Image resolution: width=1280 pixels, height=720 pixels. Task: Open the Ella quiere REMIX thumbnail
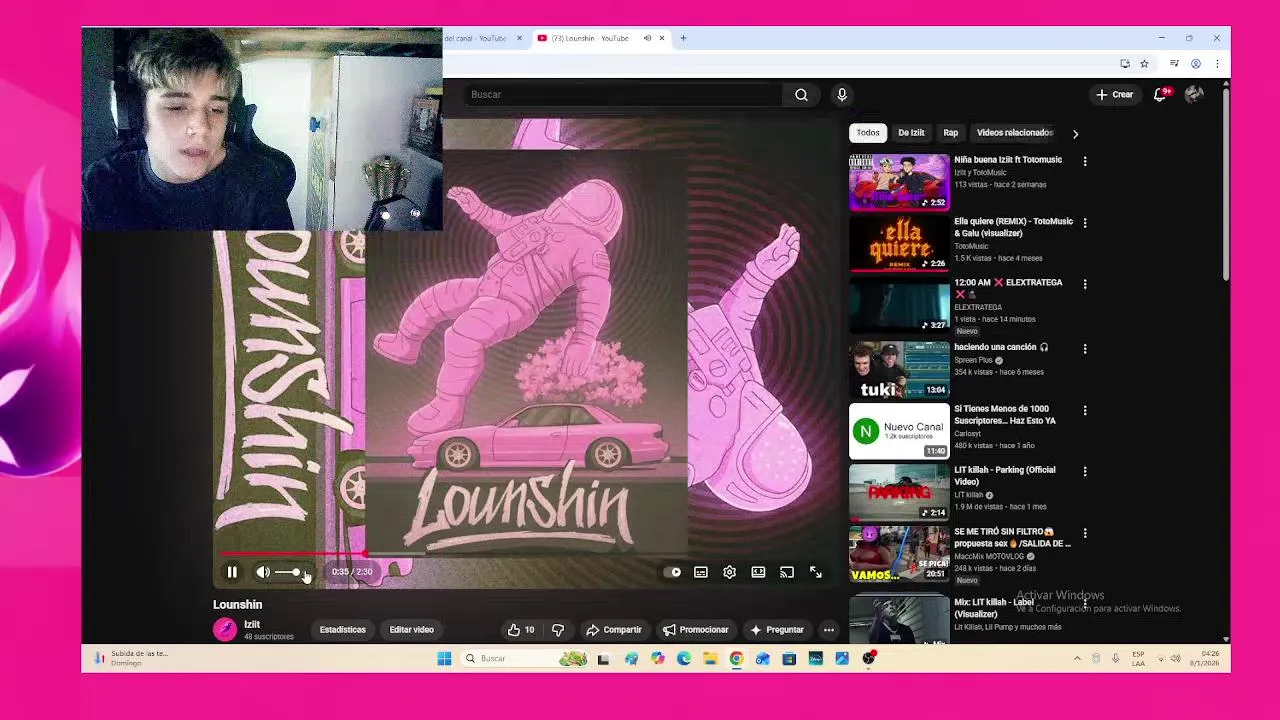(899, 243)
